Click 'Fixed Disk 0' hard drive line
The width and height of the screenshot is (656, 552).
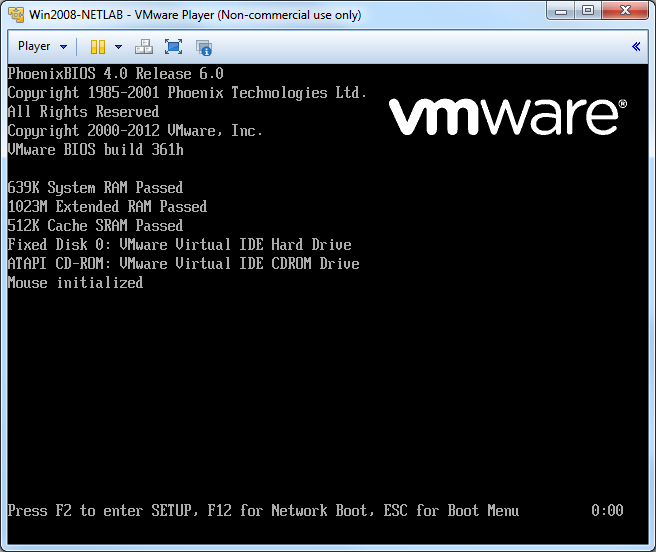point(179,245)
